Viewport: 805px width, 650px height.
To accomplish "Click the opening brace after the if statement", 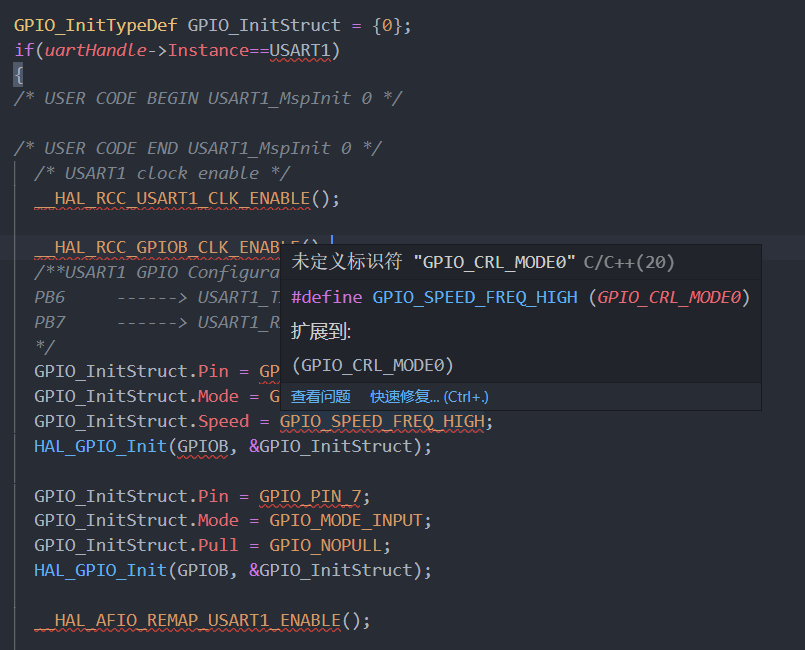I will pos(18,75).
